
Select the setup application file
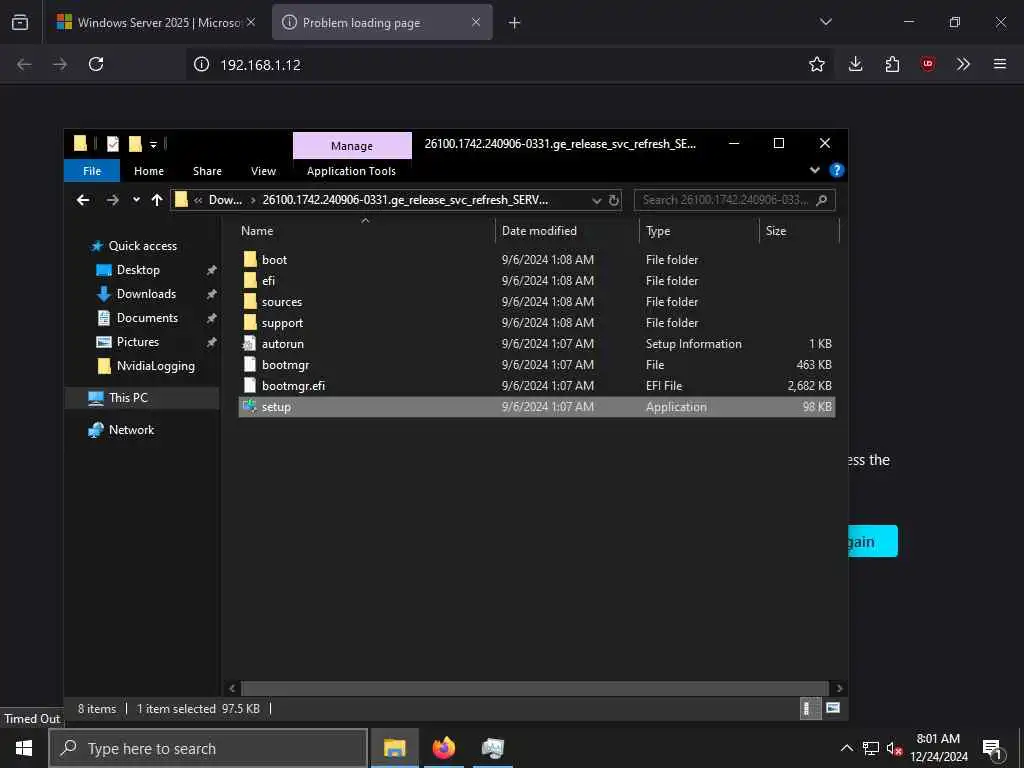[x=537, y=407]
